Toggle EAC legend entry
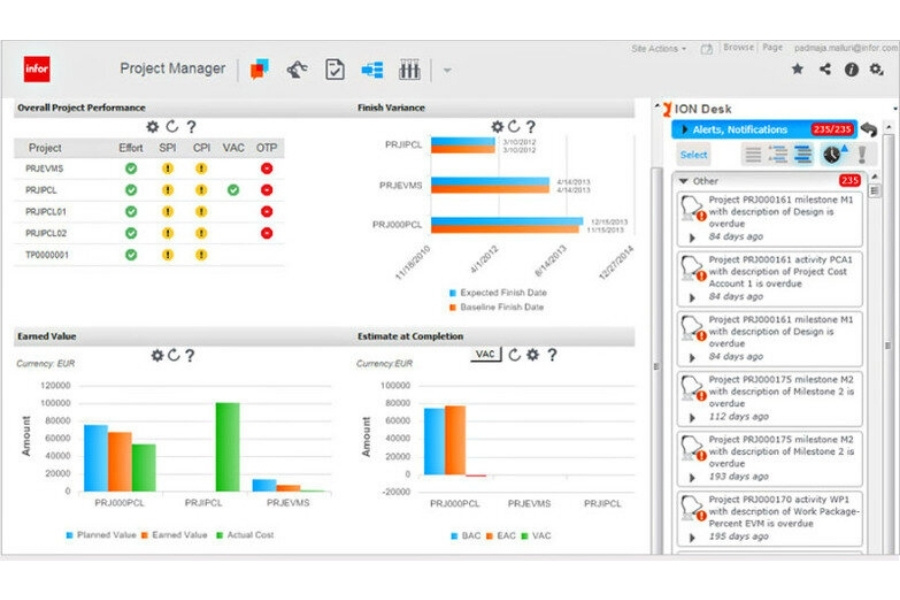 501,536
